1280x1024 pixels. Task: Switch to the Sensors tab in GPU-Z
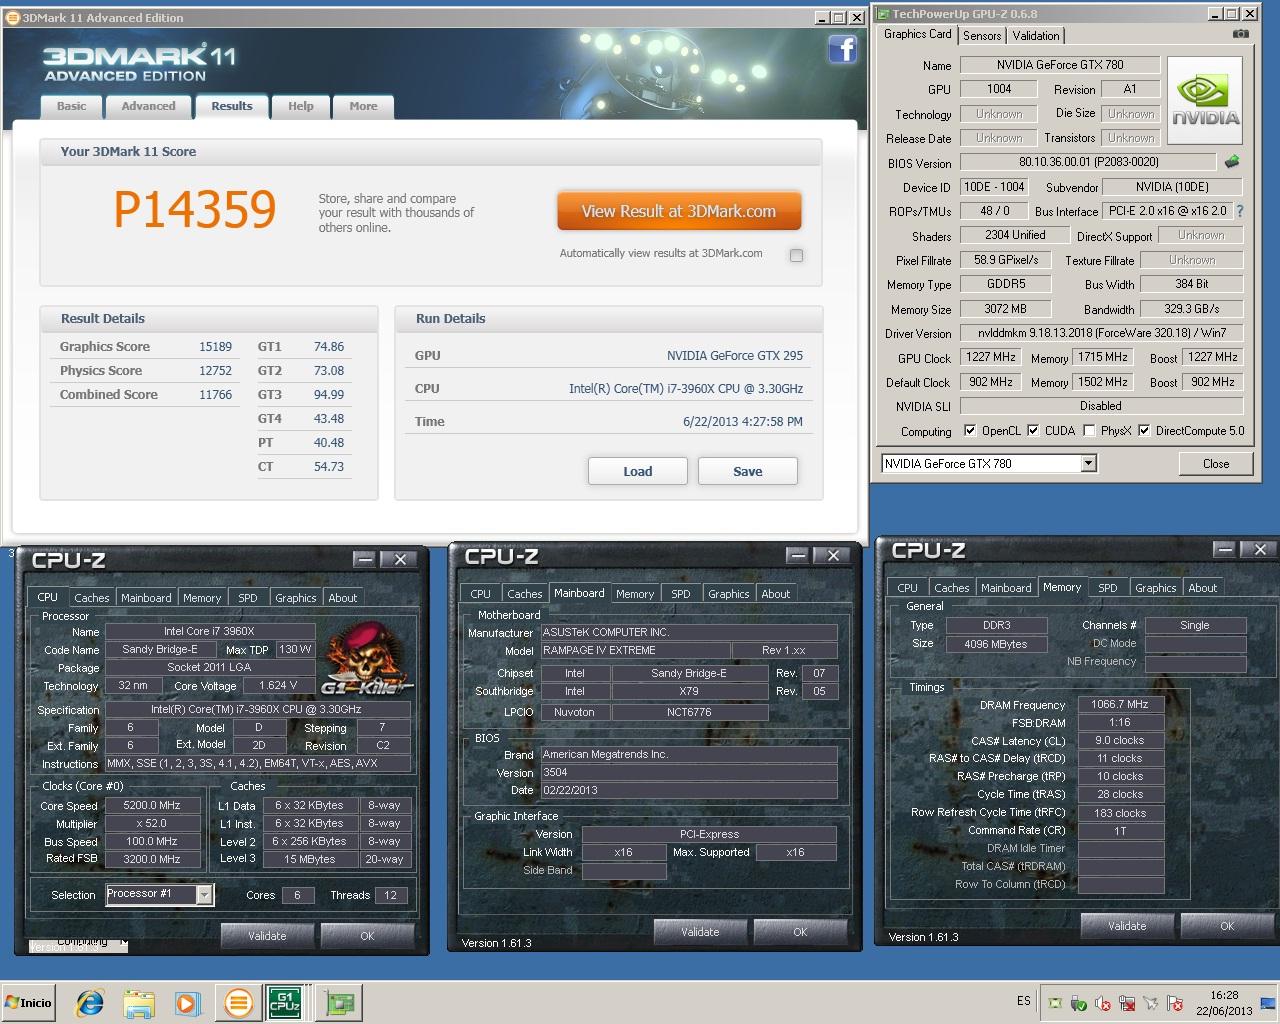[982, 36]
